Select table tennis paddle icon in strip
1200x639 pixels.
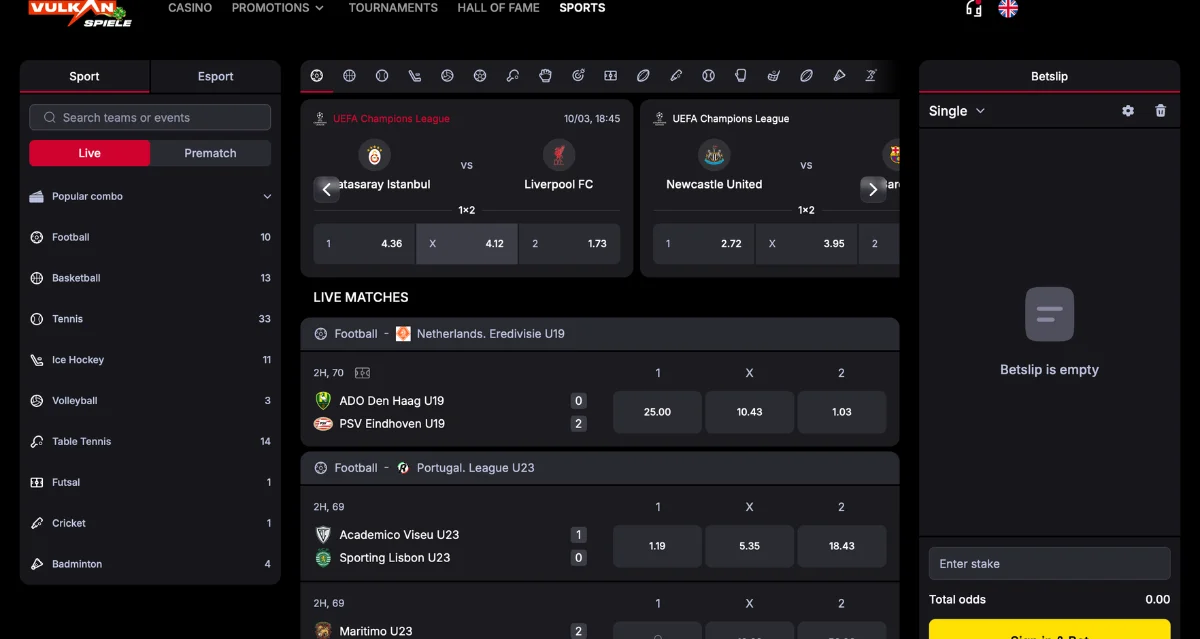[x=513, y=75]
